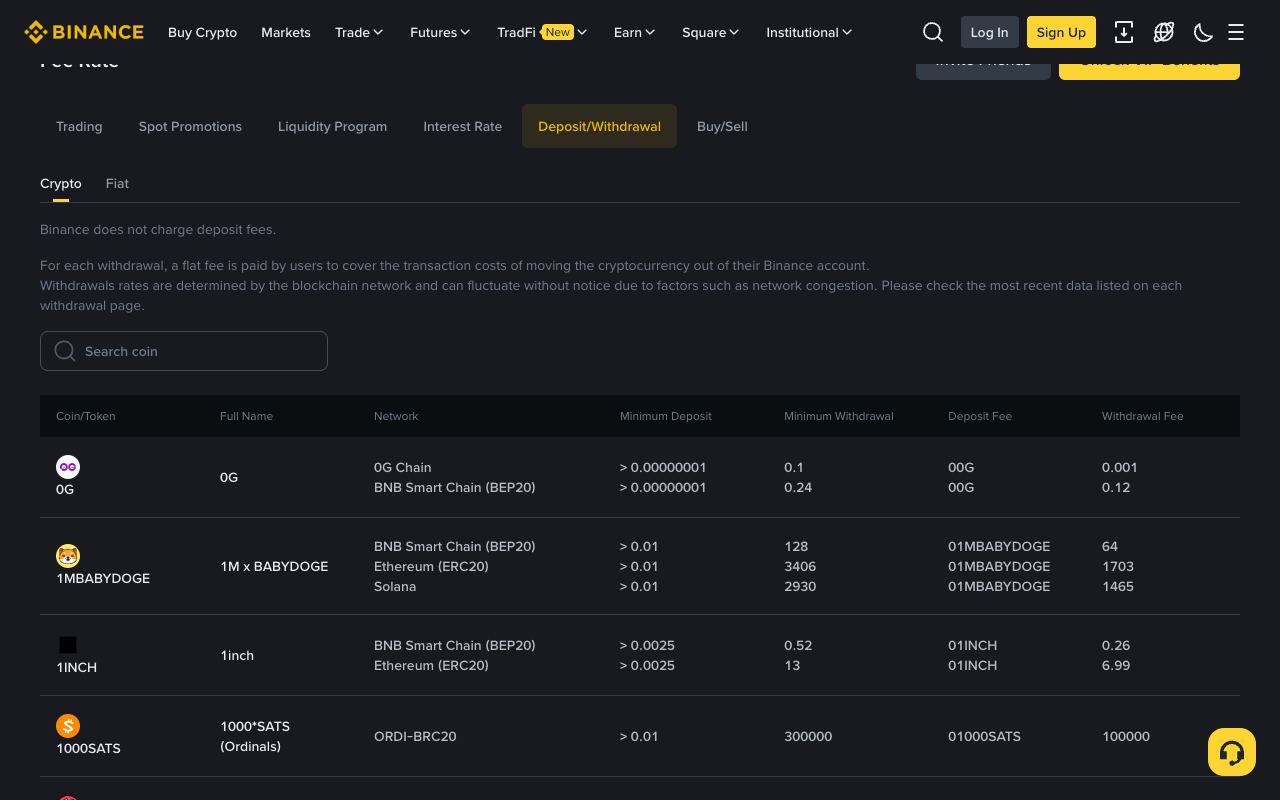1280x800 pixels.
Task: Open the hamburger menu icon
Action: coord(1236,32)
